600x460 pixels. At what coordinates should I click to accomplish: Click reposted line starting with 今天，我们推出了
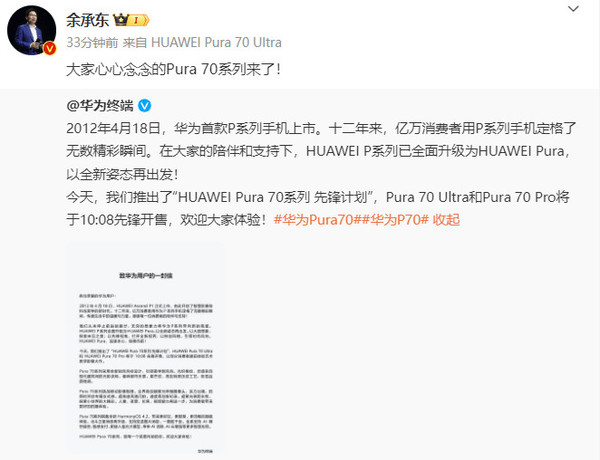click(x=318, y=197)
